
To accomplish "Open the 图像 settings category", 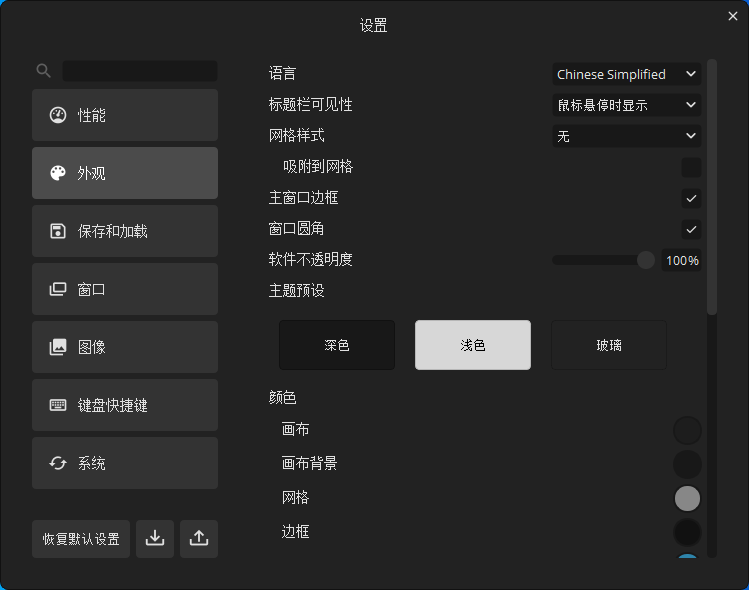I will (125, 347).
